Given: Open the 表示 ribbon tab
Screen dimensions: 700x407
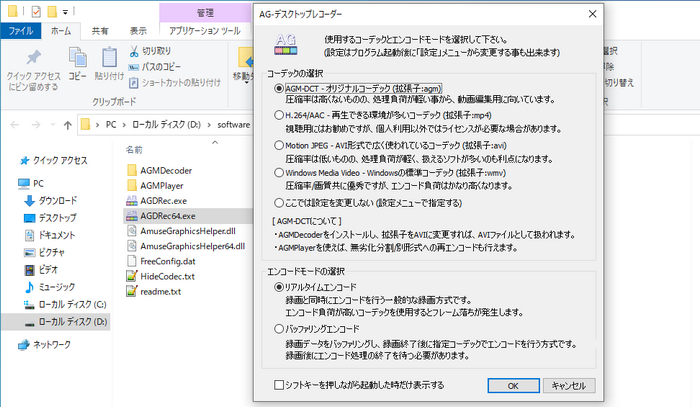Looking at the screenshot, I should pos(138,31).
